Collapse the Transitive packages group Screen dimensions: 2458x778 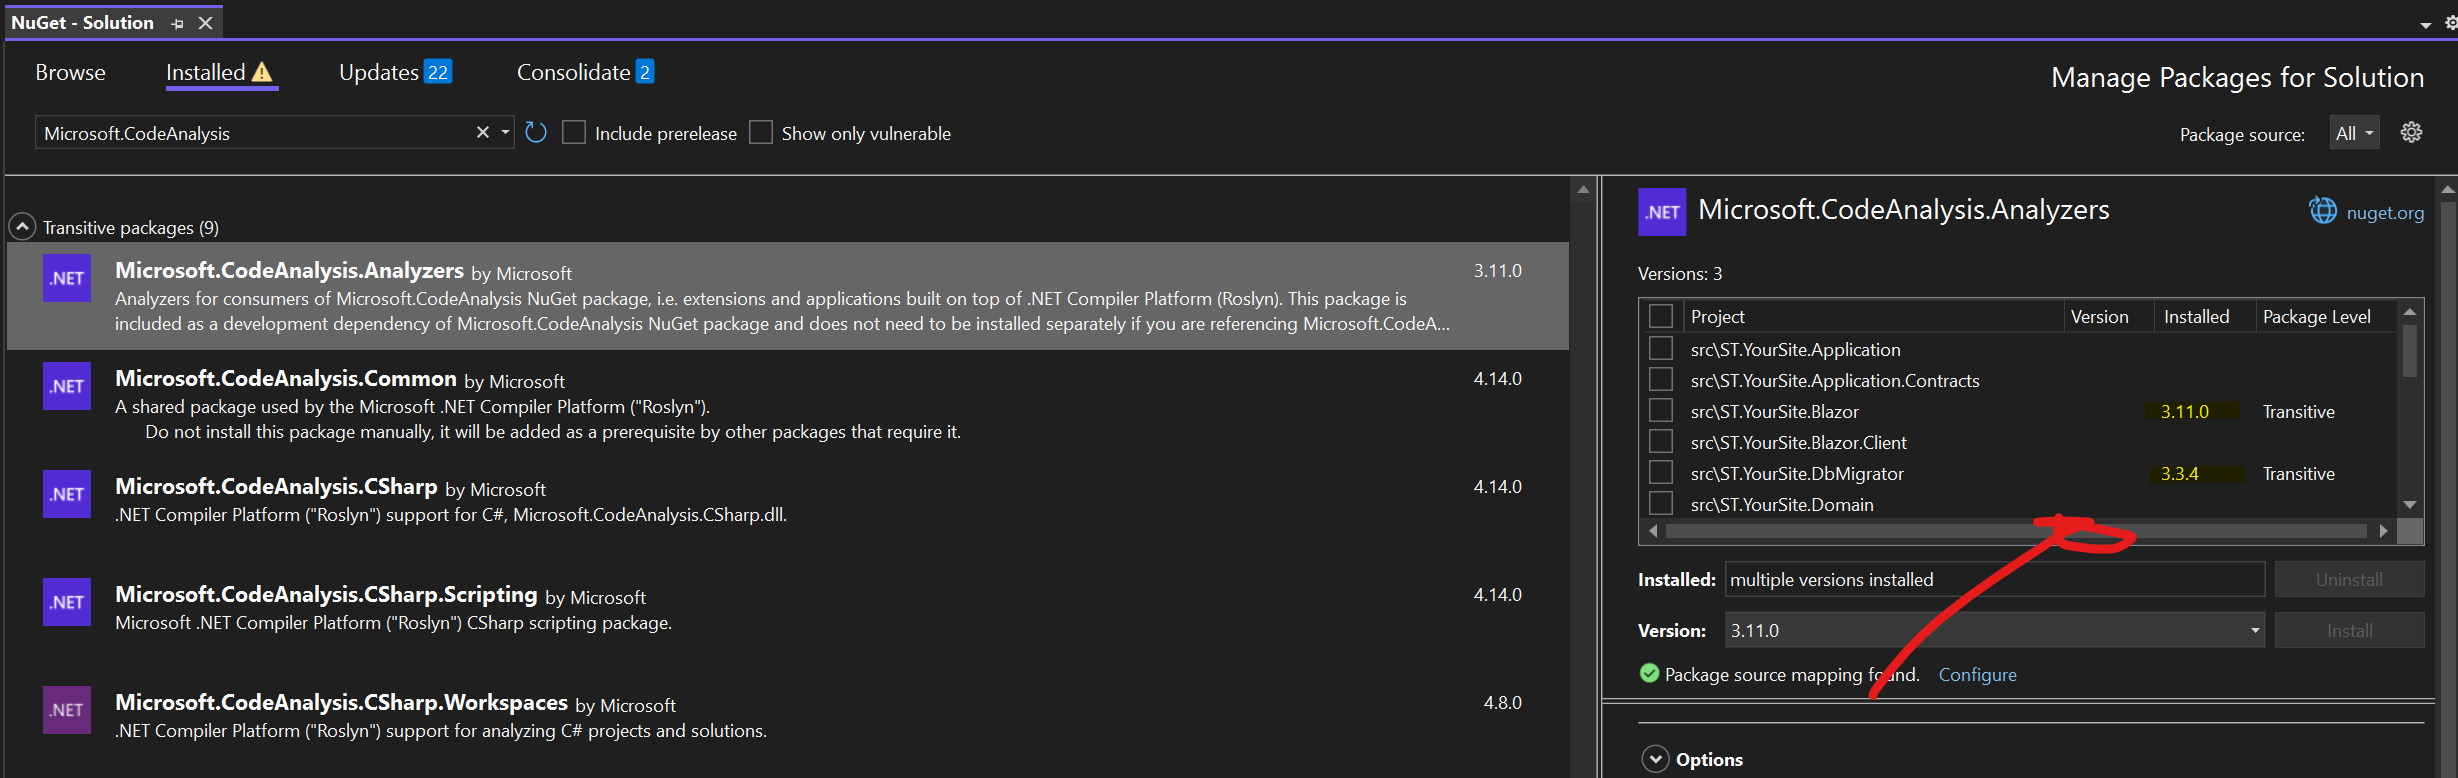coord(22,227)
